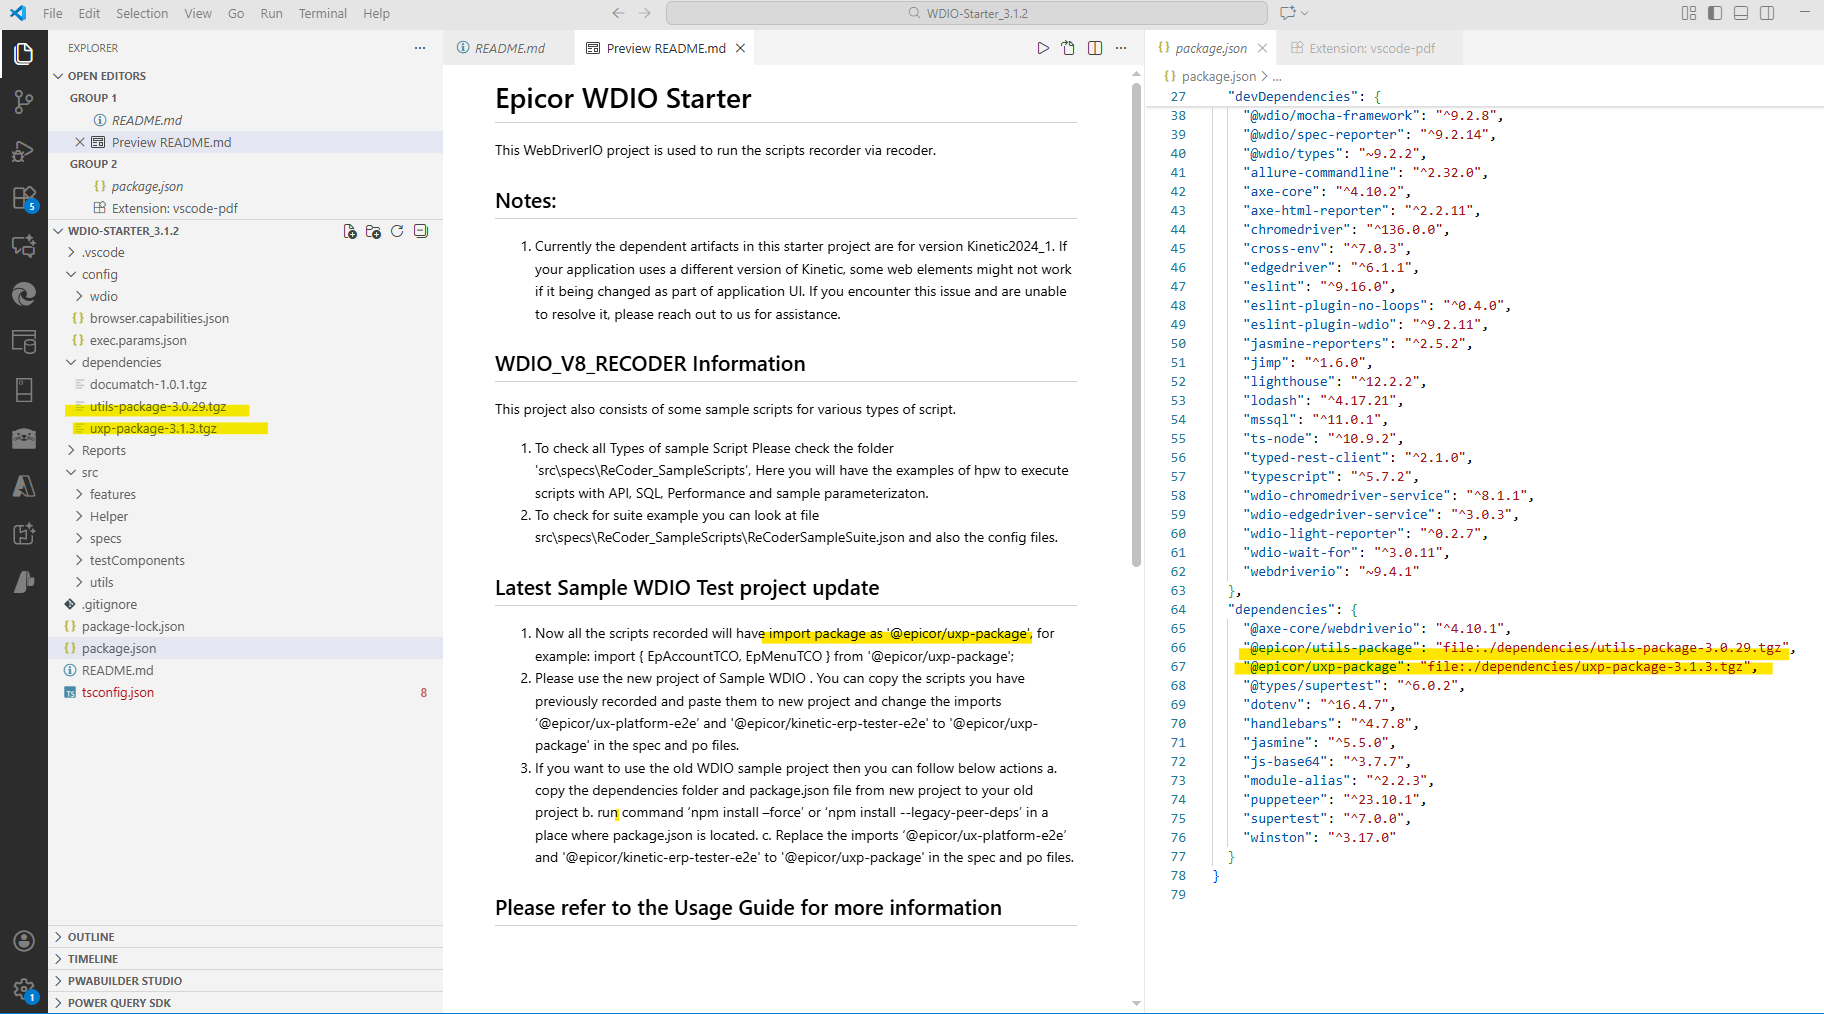Image resolution: width=1824 pixels, height=1014 pixels.
Task: Click the New File icon in explorer
Action: point(350,231)
